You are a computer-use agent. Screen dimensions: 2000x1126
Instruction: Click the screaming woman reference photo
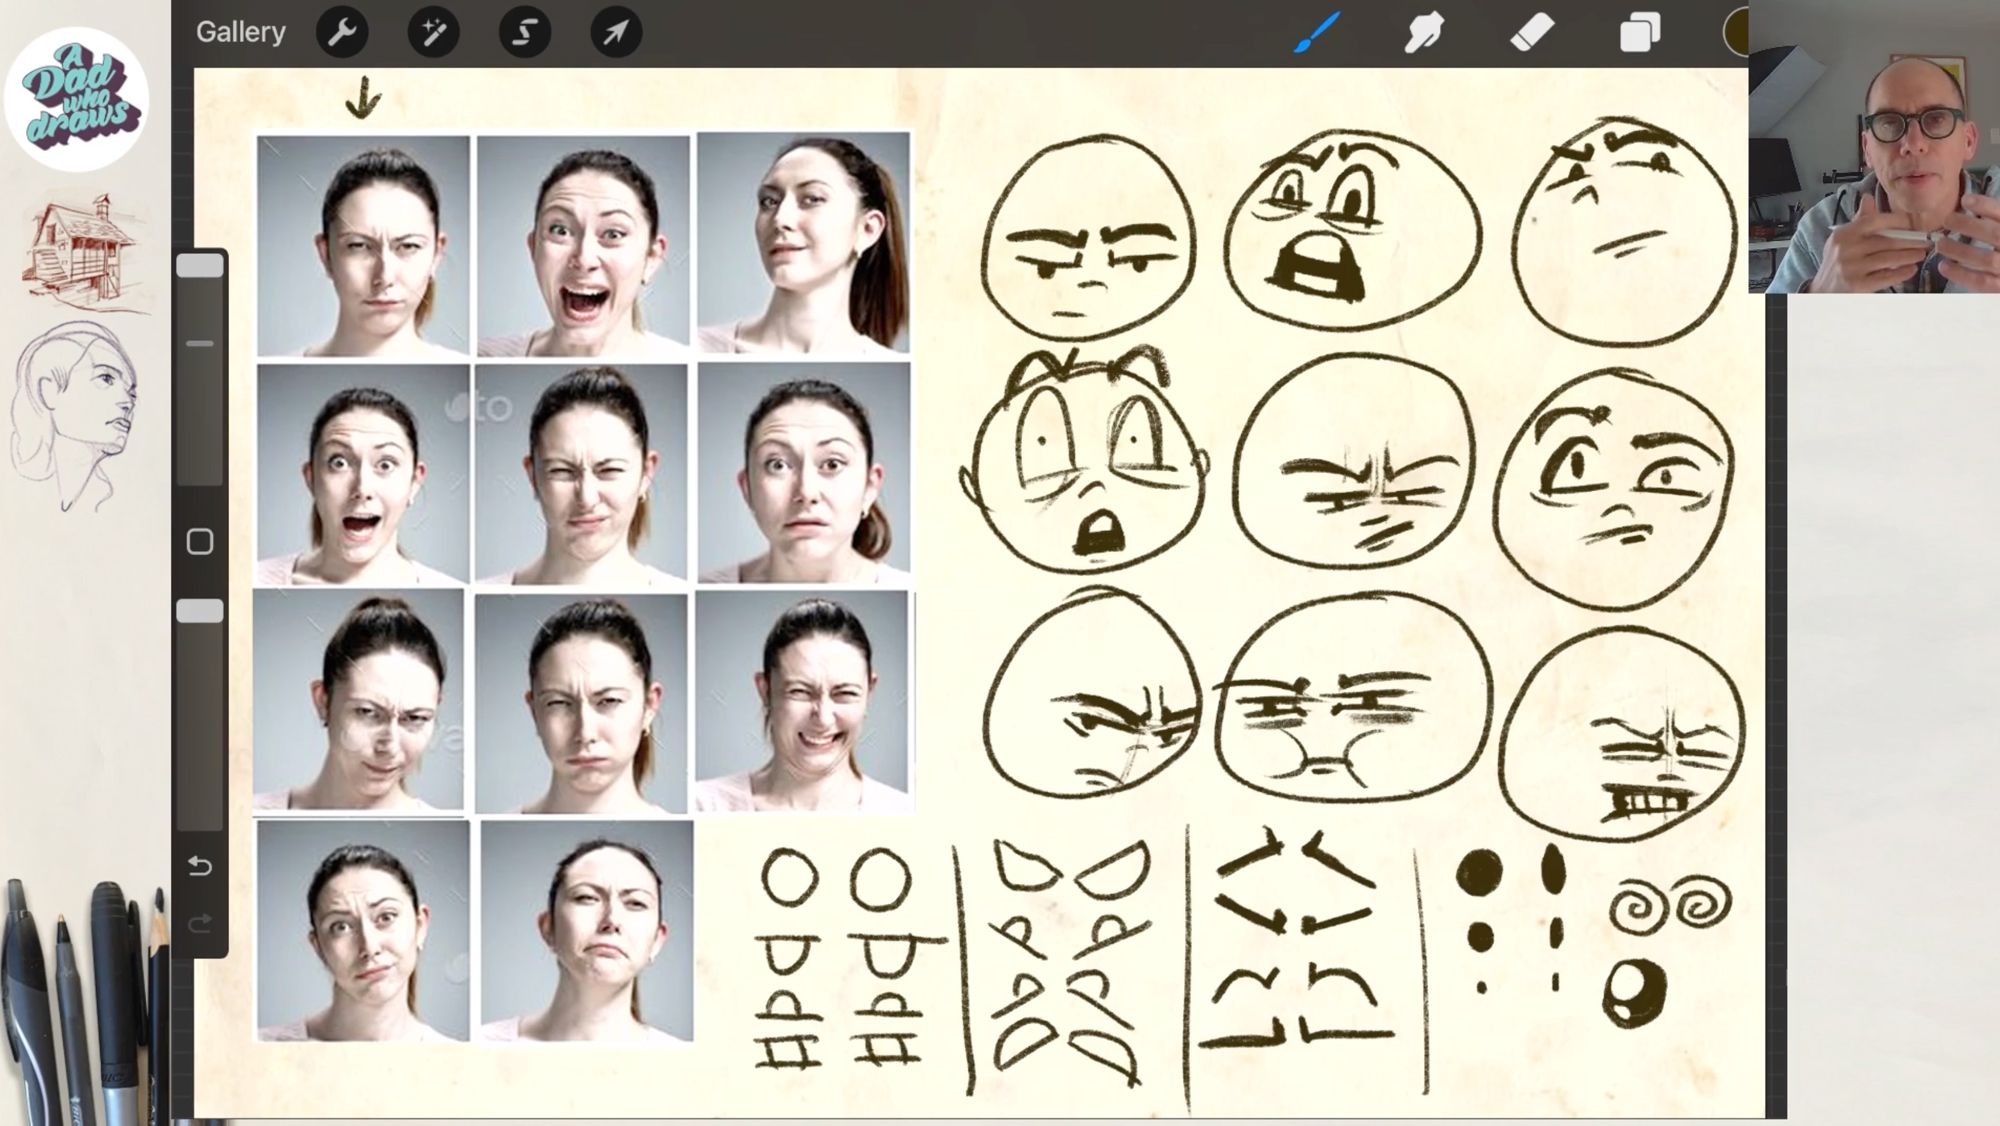[x=583, y=246]
